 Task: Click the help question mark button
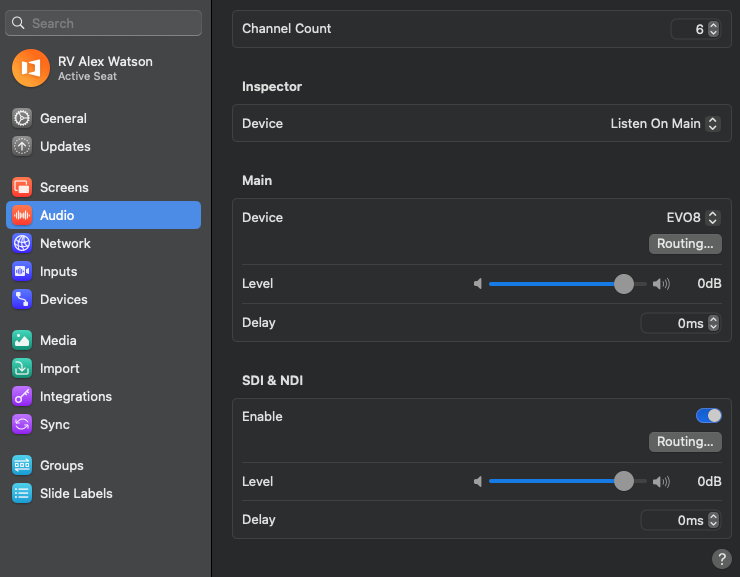point(721,559)
